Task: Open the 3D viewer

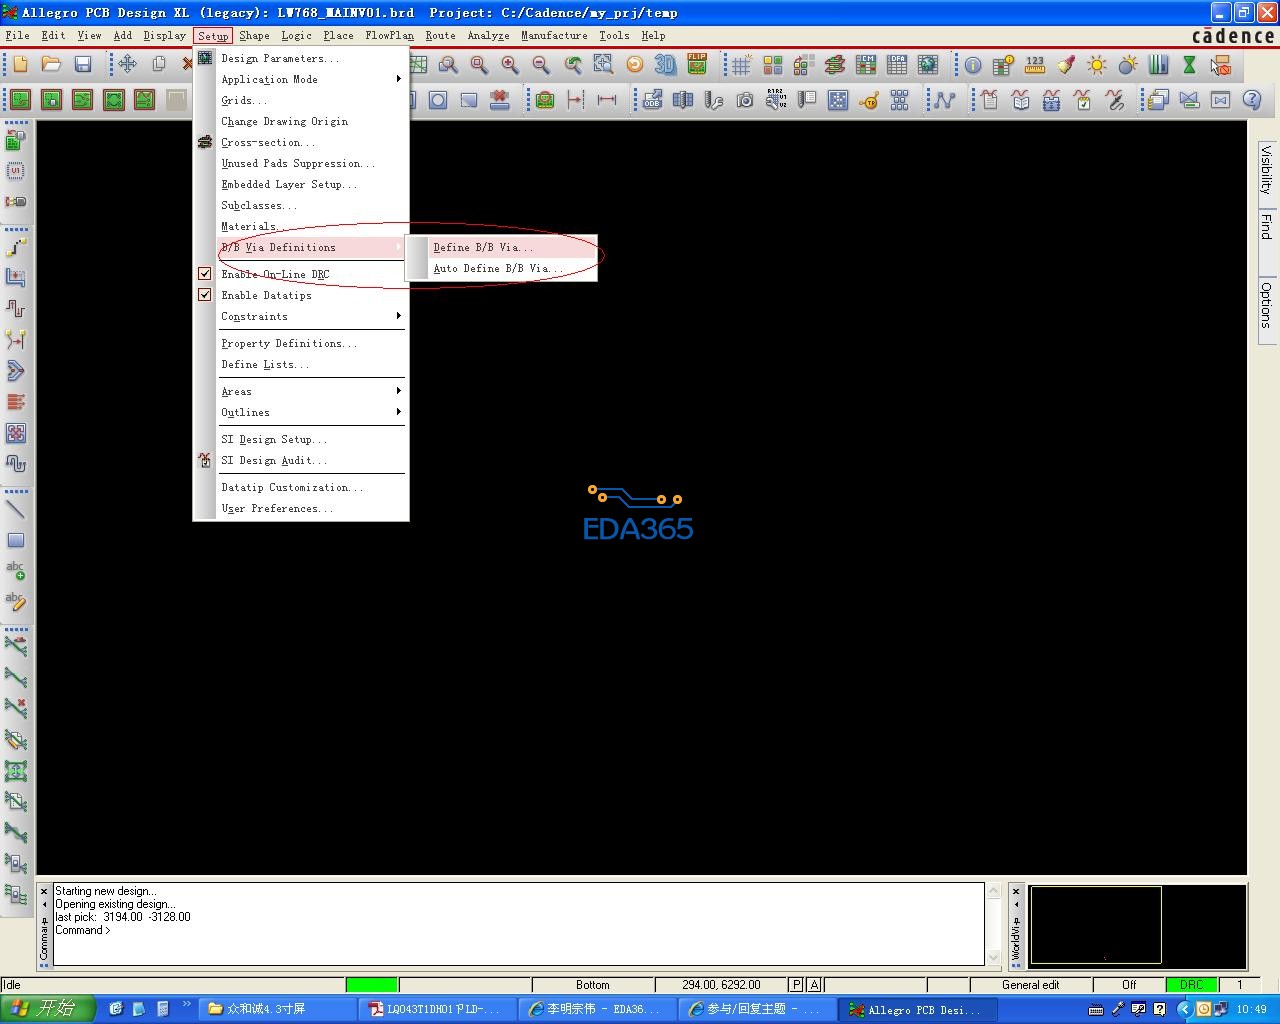Action: [x=665, y=65]
